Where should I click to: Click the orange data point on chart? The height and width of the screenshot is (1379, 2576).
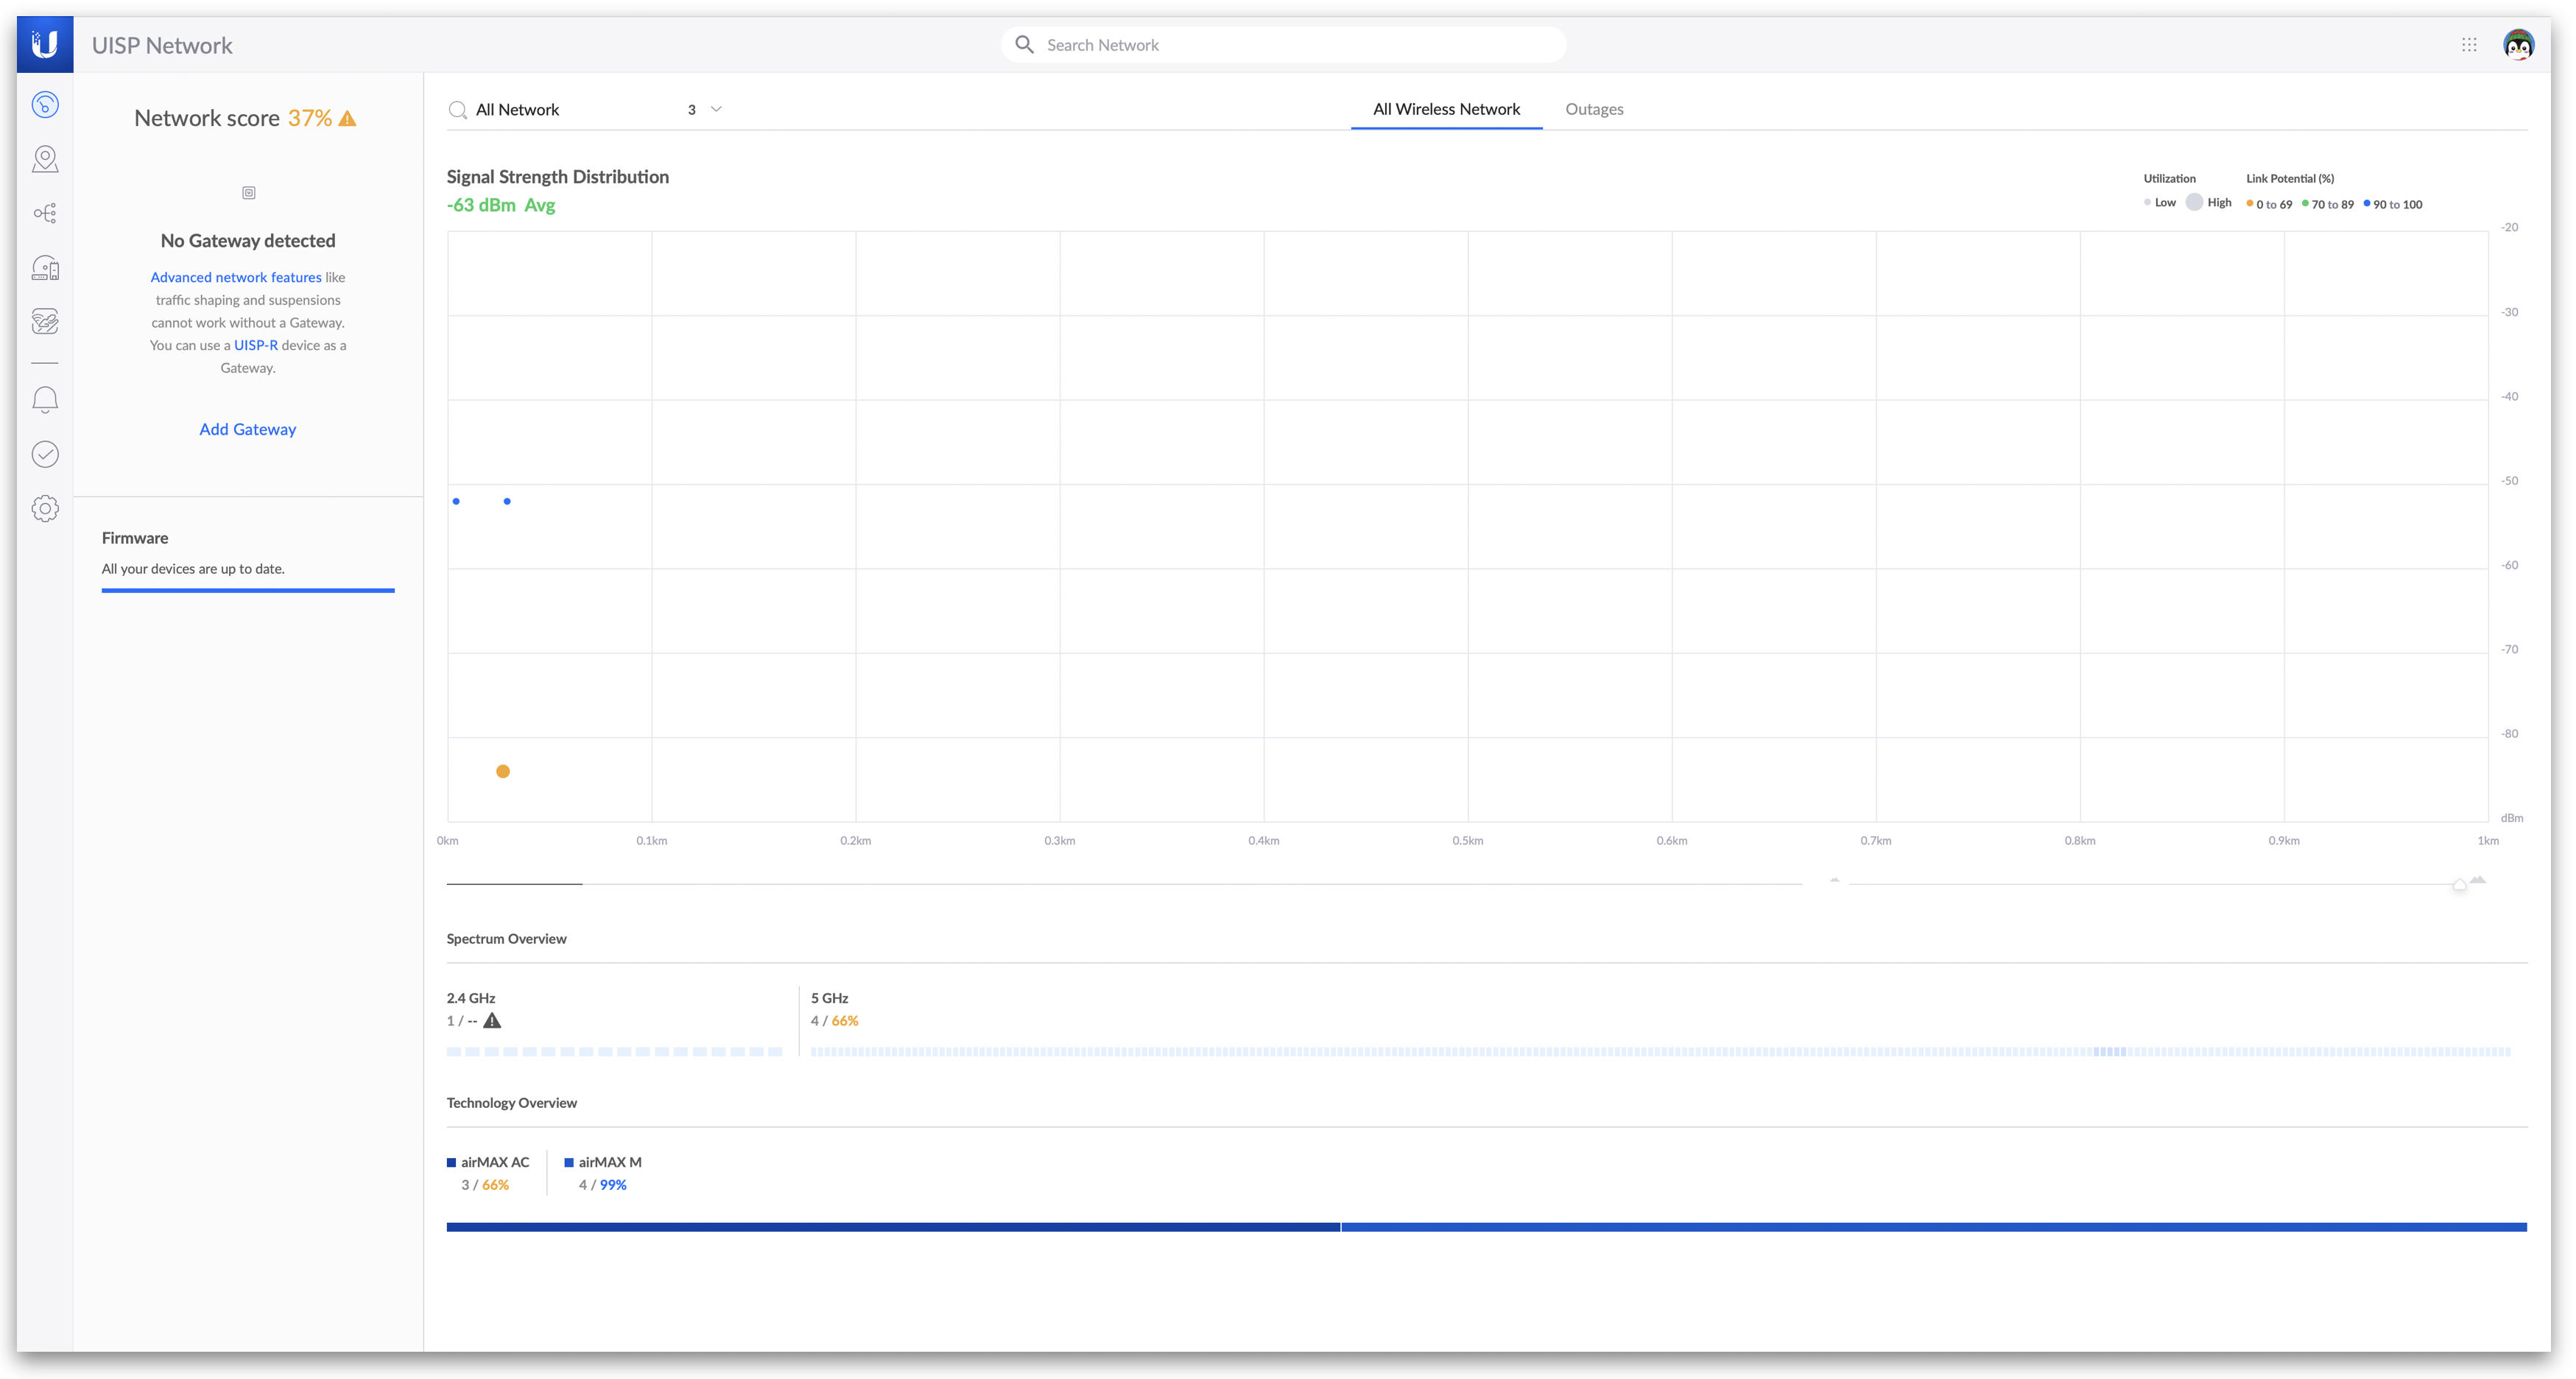pyautogui.click(x=503, y=771)
